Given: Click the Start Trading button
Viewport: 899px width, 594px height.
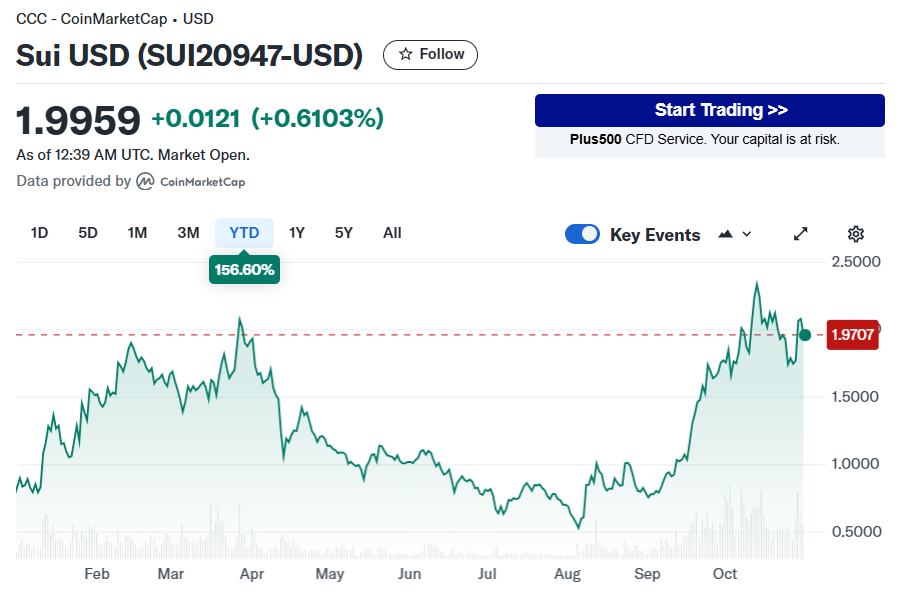Looking at the screenshot, I should point(709,110).
